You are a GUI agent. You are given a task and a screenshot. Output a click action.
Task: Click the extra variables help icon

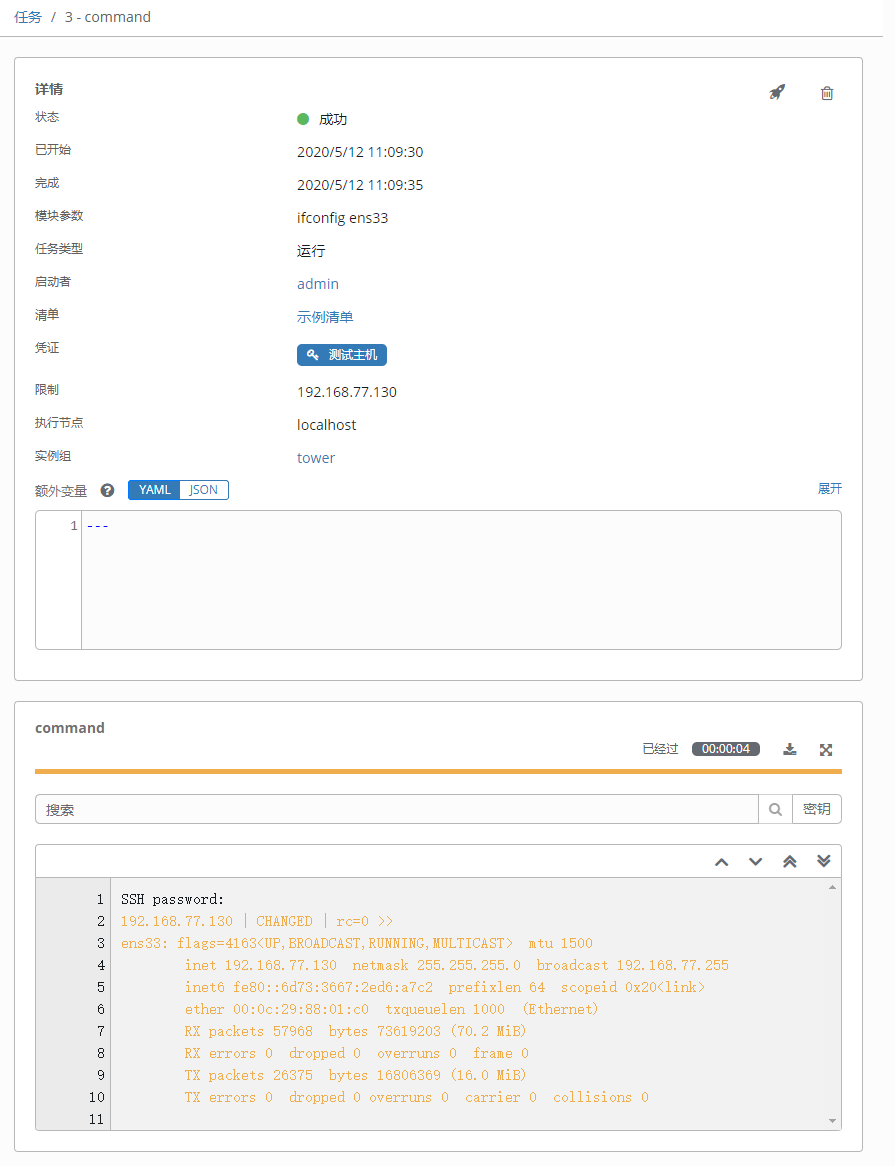(108, 491)
